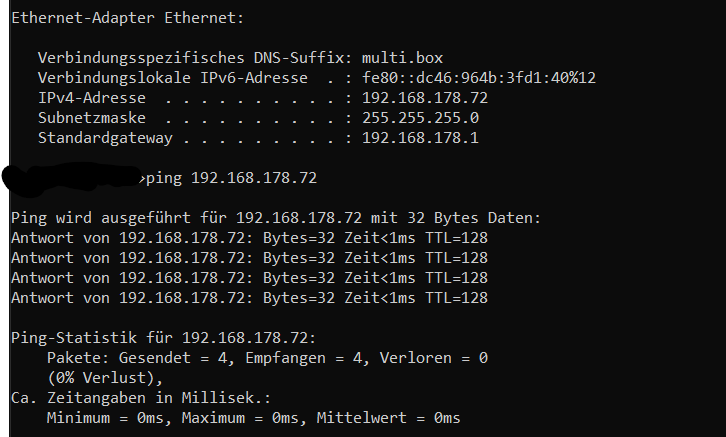Click the "Mittelwert = 0ms" value
This screenshot has width=726, height=437.
click(388, 418)
